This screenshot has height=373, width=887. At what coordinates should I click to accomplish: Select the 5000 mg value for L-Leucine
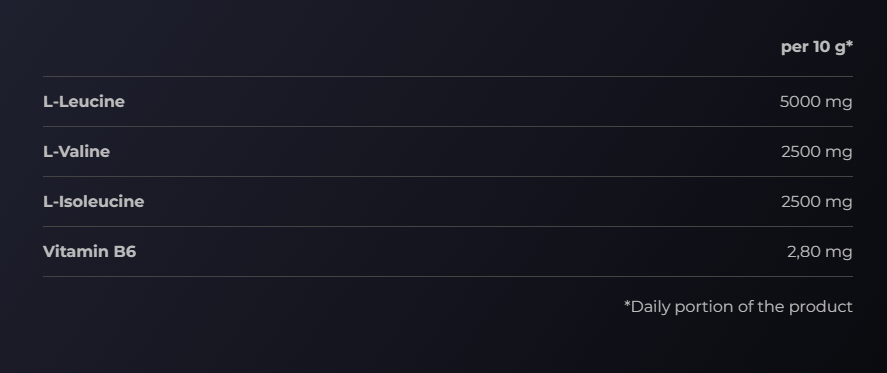click(x=816, y=102)
